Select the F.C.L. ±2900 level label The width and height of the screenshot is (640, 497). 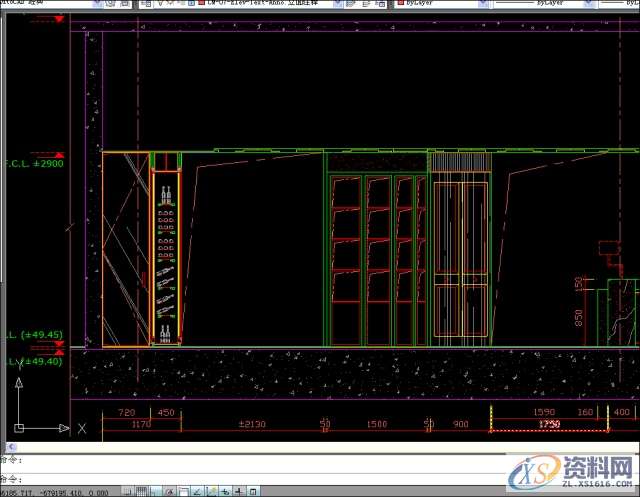click(36, 163)
